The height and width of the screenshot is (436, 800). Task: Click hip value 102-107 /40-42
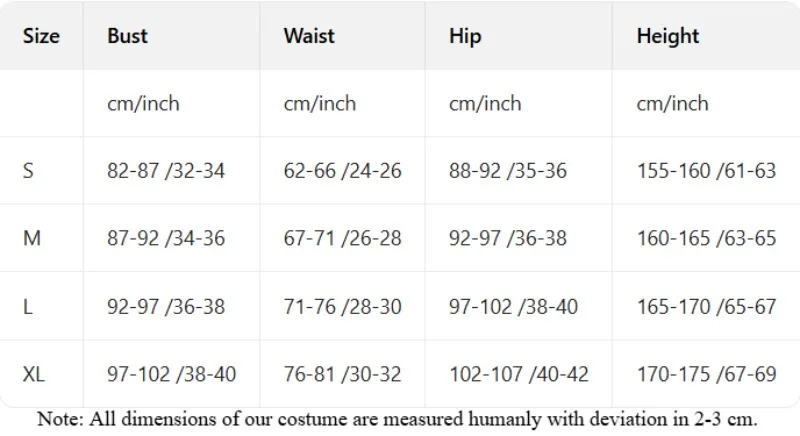519,374
